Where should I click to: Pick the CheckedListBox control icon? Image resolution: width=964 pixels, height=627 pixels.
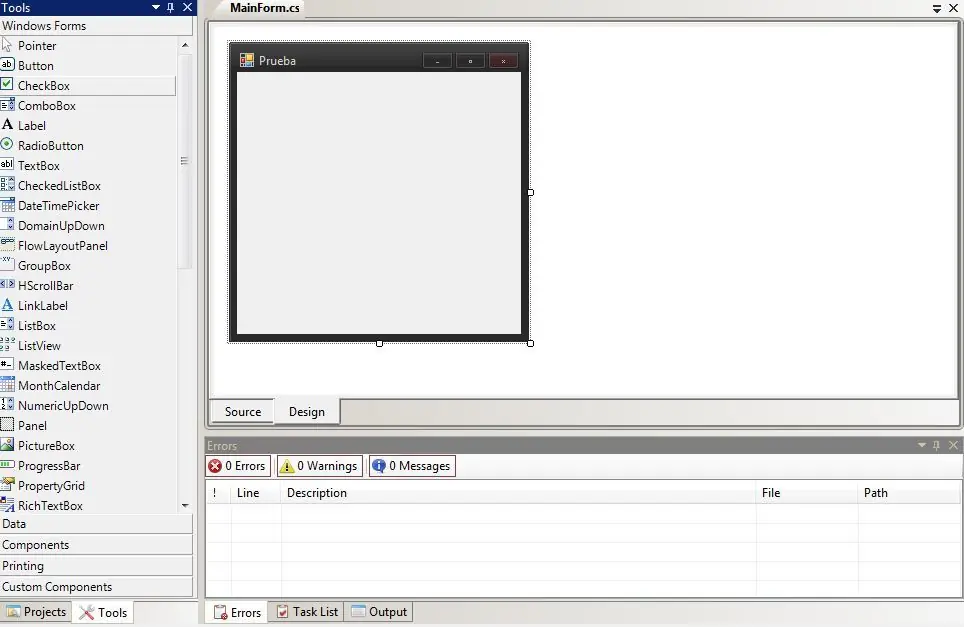pos(7,184)
